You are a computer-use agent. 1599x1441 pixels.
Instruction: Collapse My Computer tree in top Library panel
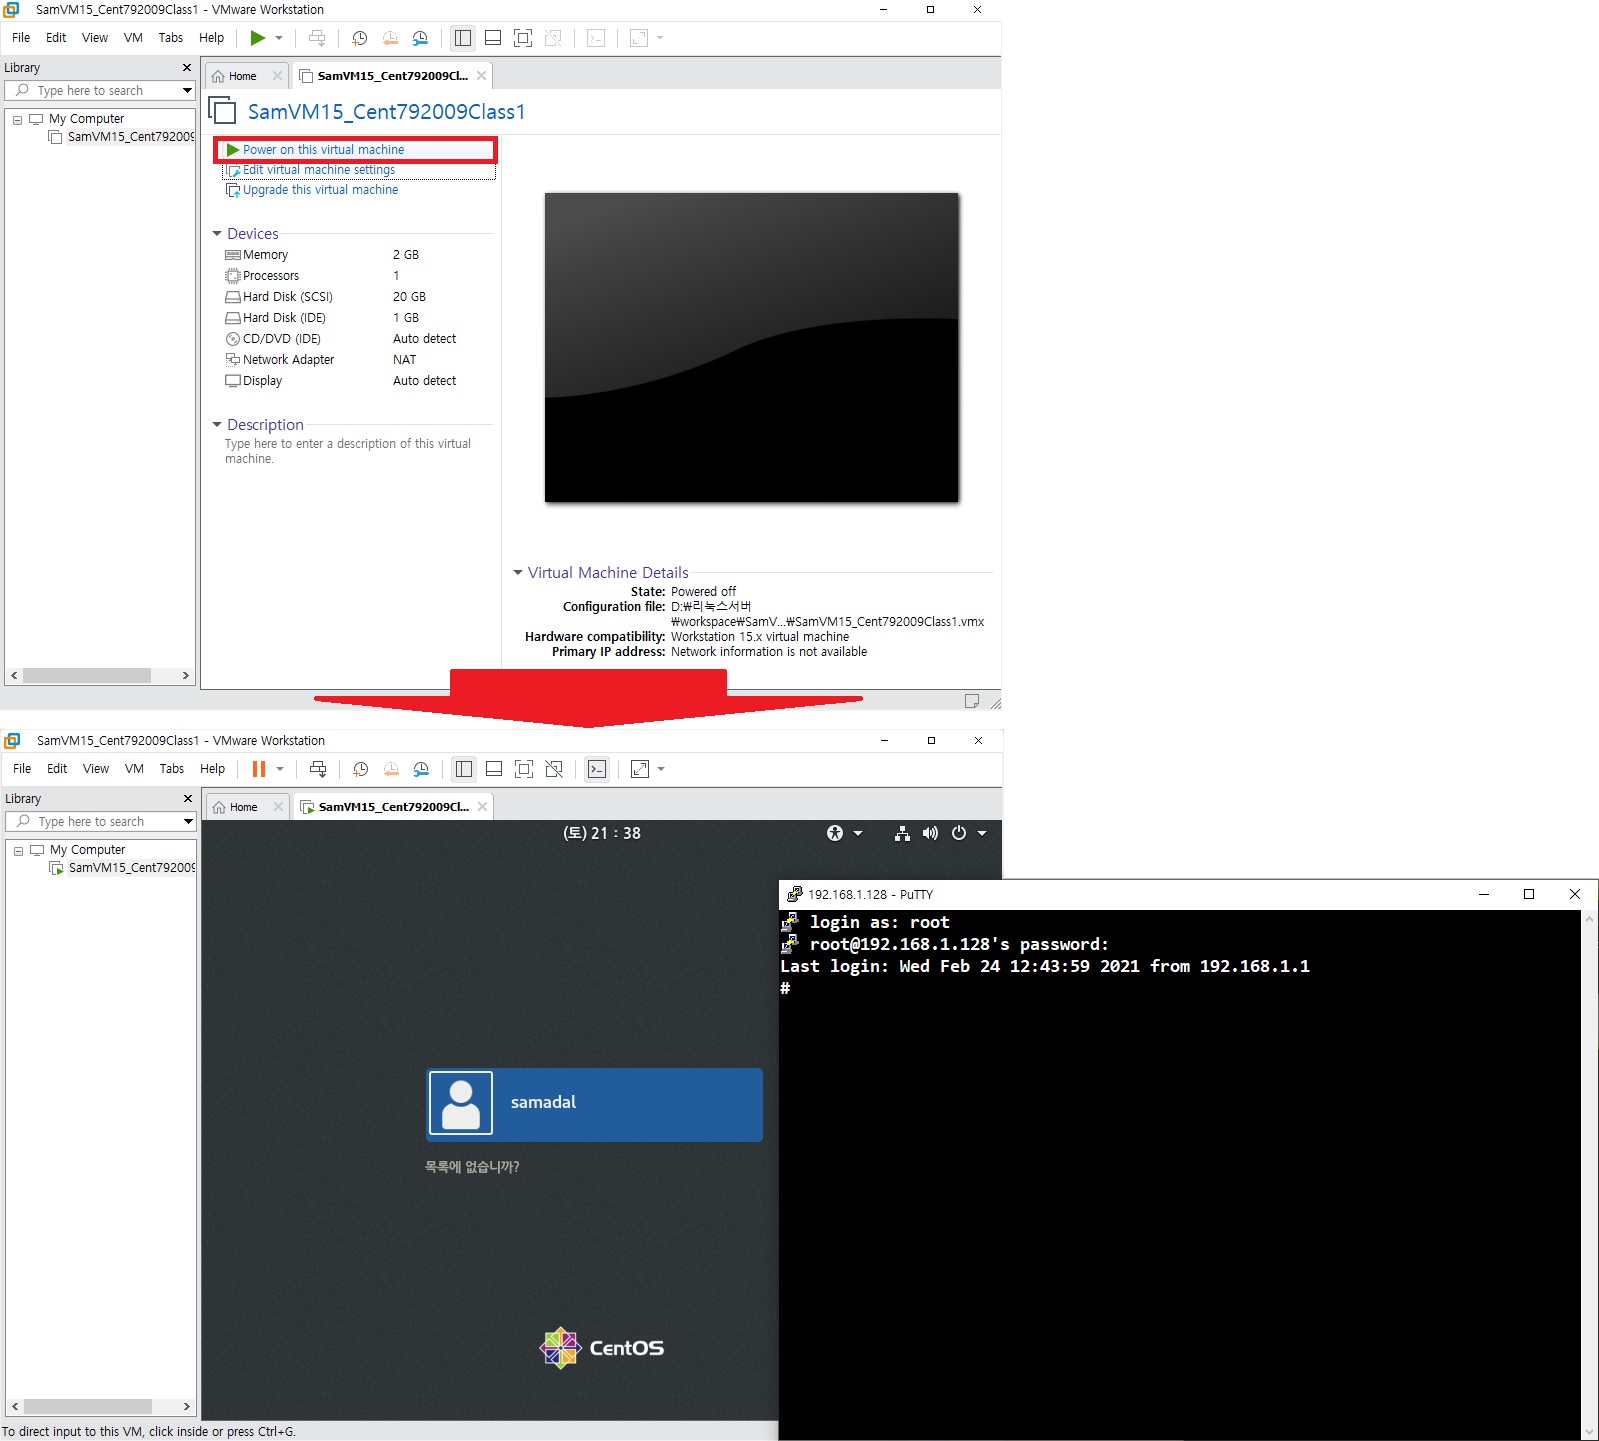(x=18, y=120)
